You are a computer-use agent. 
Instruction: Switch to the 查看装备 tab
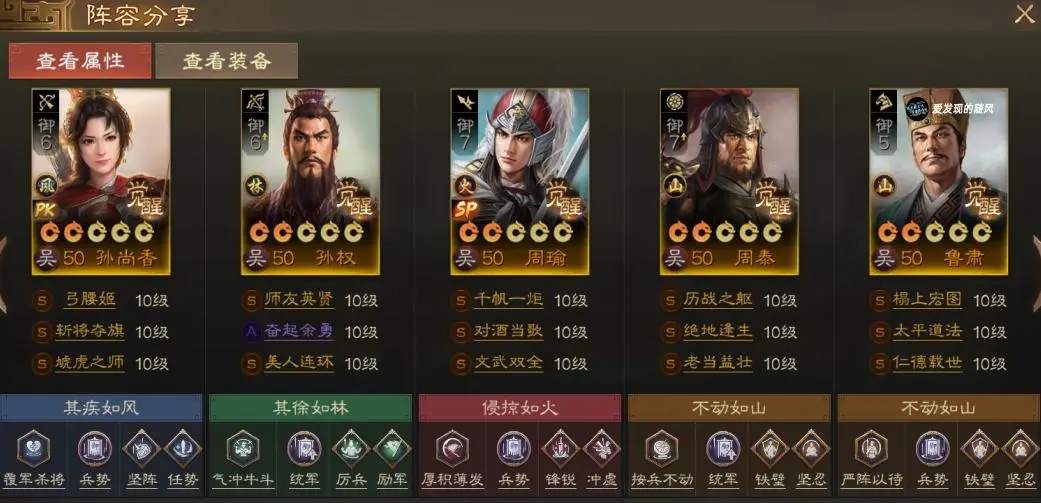pyautogui.click(x=226, y=61)
